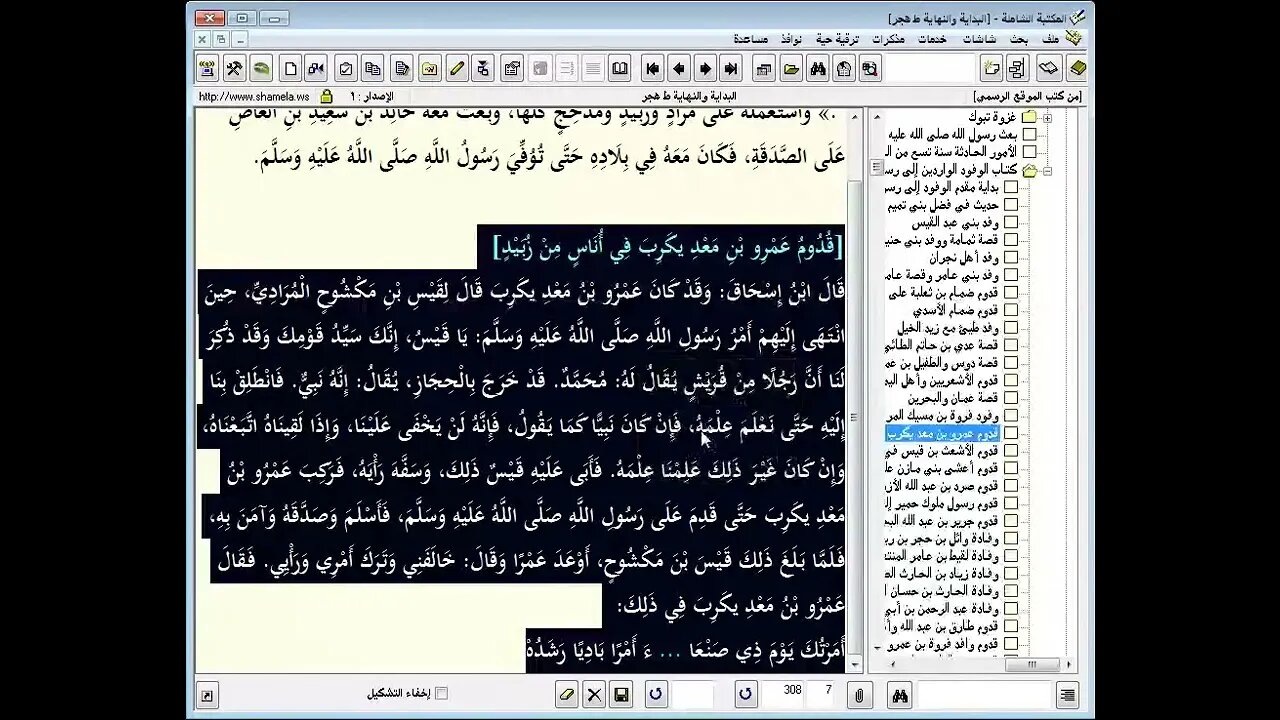
Task: Click the blank new page icon
Action: point(290,69)
